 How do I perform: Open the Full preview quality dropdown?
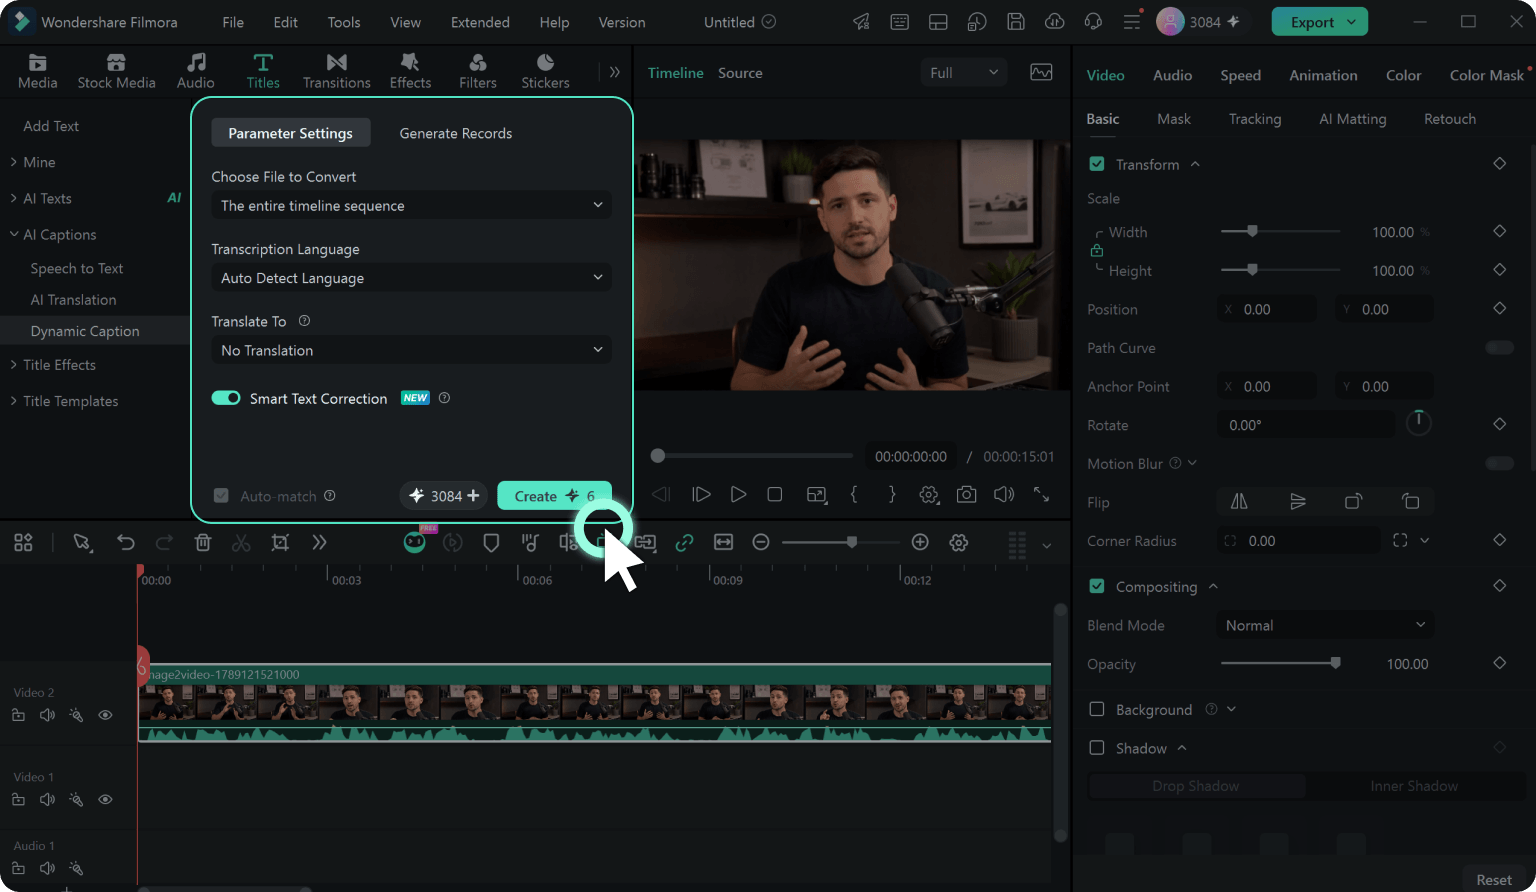pos(964,72)
